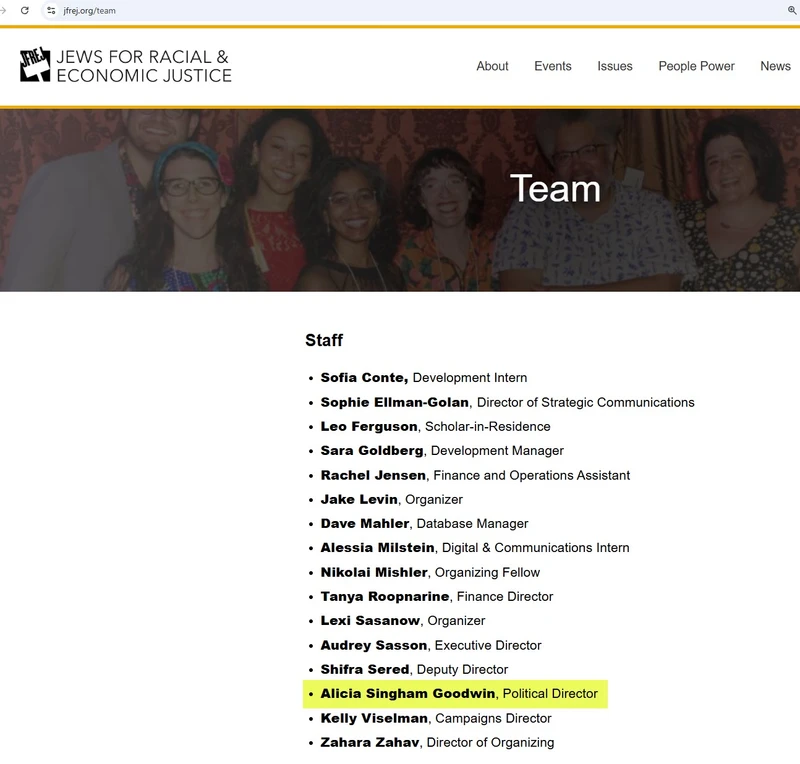Open the People Power menu

696,66
